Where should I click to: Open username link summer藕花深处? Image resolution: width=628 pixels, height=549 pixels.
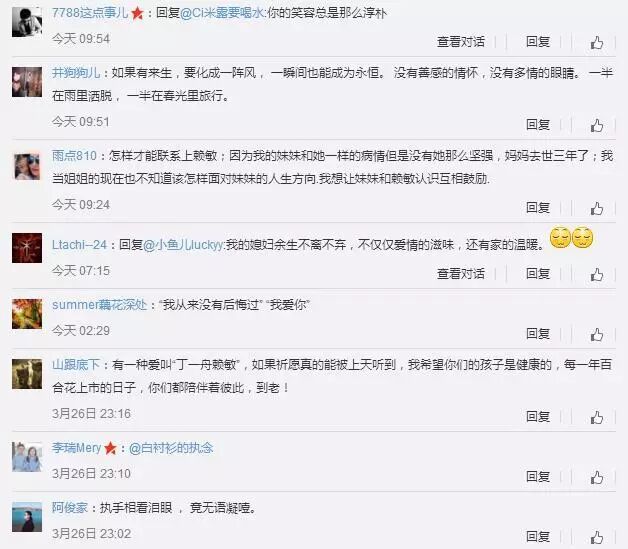pos(99,305)
